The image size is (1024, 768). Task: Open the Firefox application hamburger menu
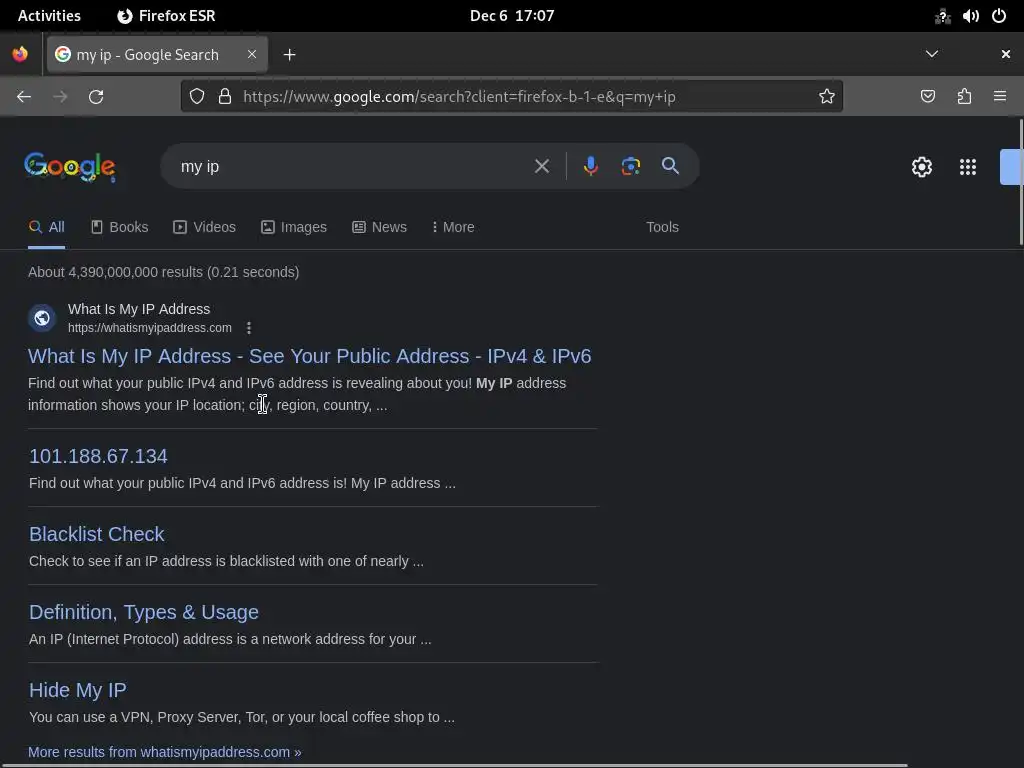1000,97
